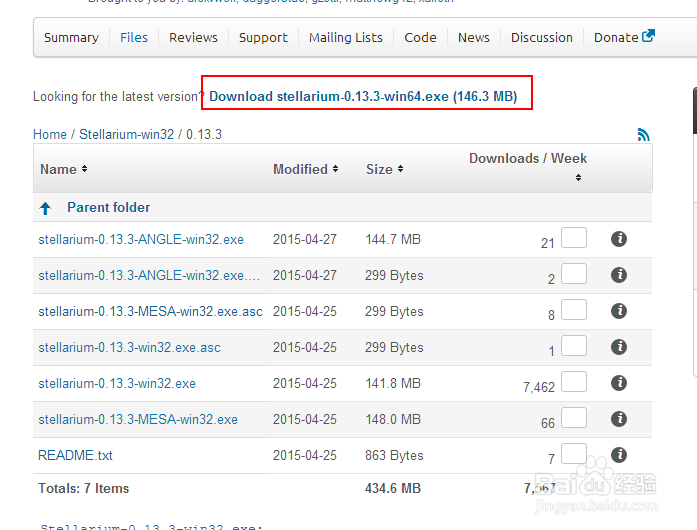Open the Mailing Lists tab
This screenshot has width=697, height=530.
click(x=346, y=37)
